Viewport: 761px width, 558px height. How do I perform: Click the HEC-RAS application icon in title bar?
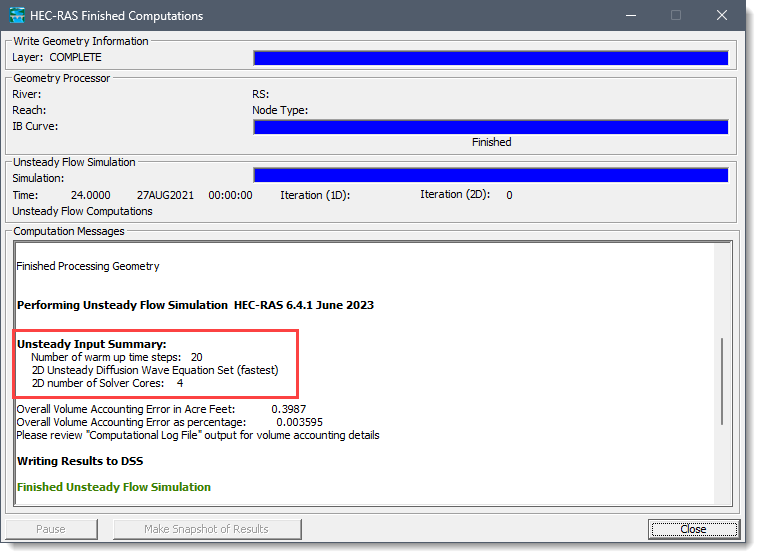click(x=17, y=15)
